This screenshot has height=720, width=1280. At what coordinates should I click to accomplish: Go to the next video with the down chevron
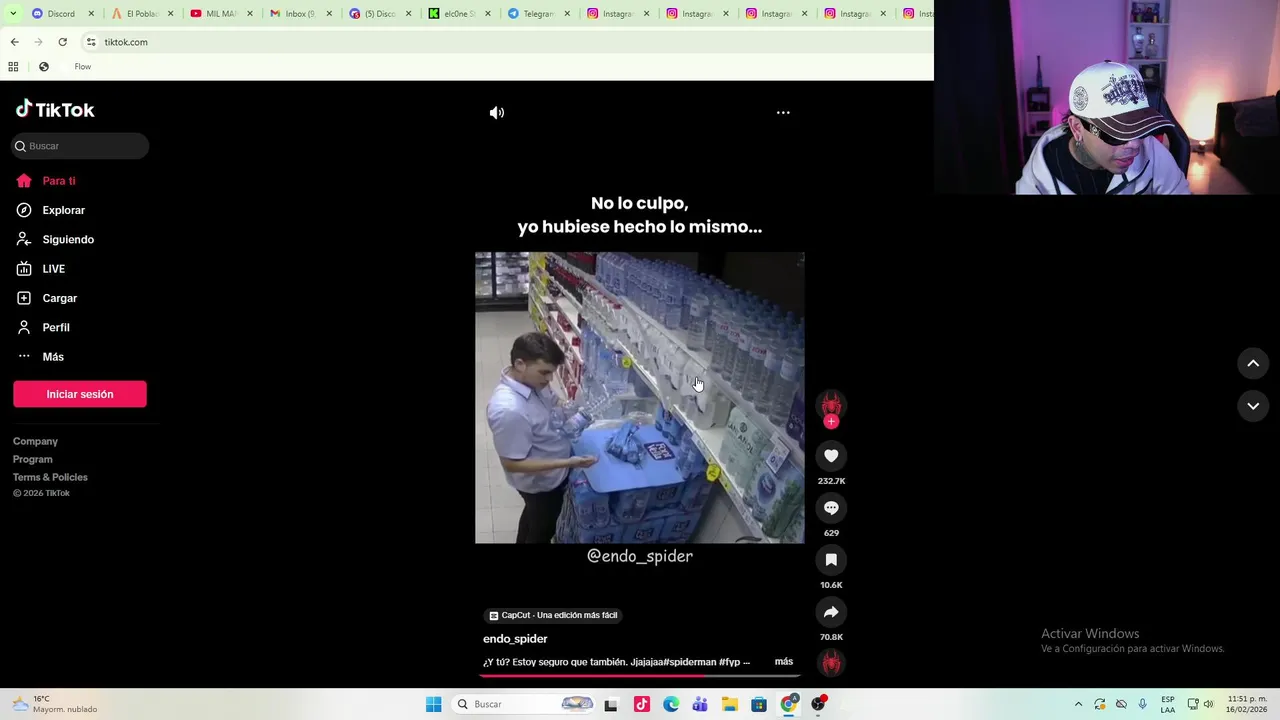pos(1253,406)
